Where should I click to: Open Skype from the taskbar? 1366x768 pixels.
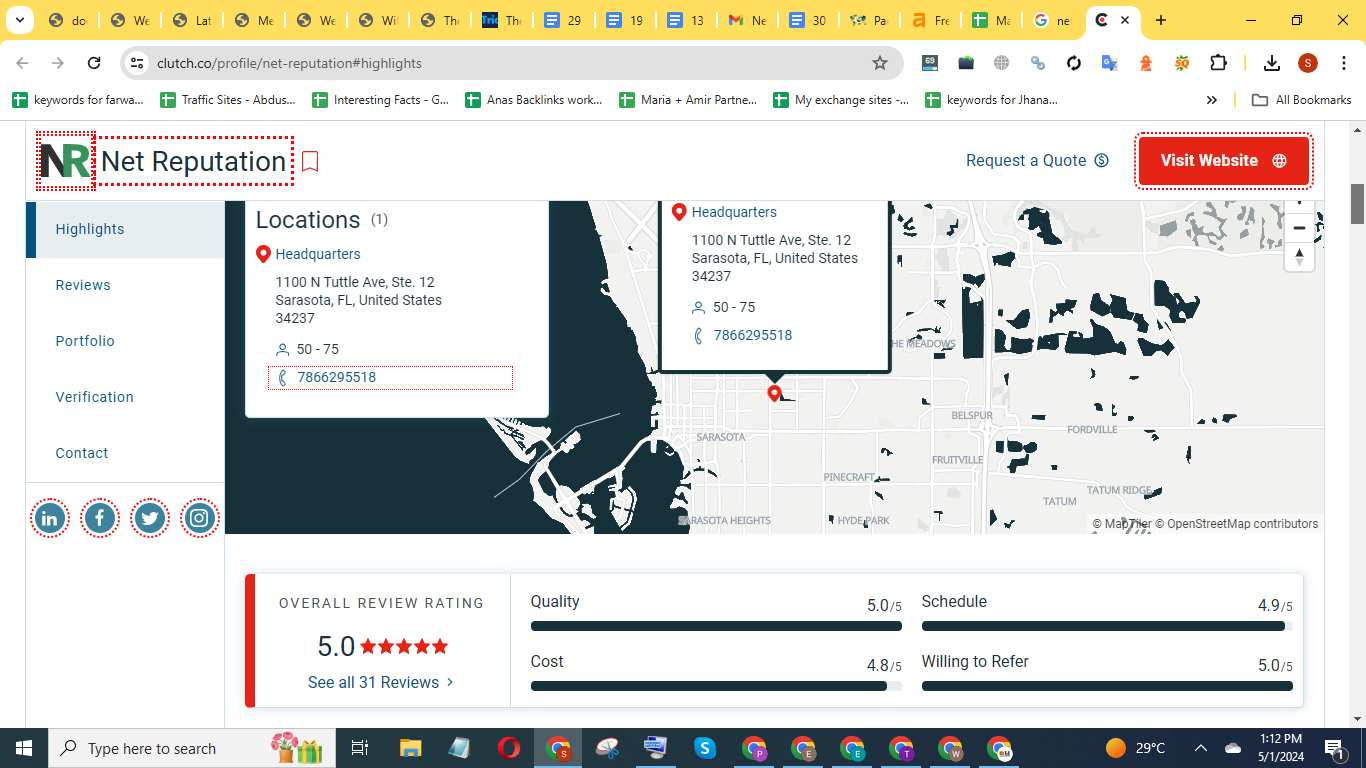point(705,748)
